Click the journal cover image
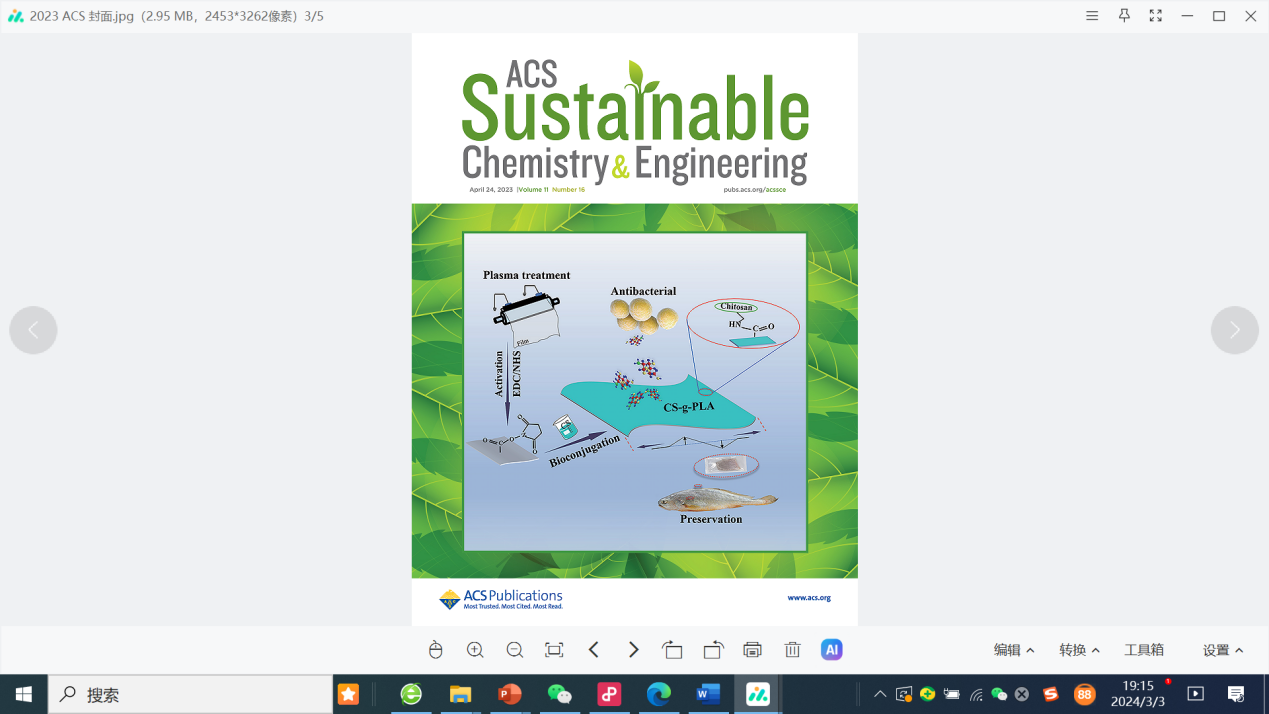This screenshot has width=1269, height=714. point(634,330)
